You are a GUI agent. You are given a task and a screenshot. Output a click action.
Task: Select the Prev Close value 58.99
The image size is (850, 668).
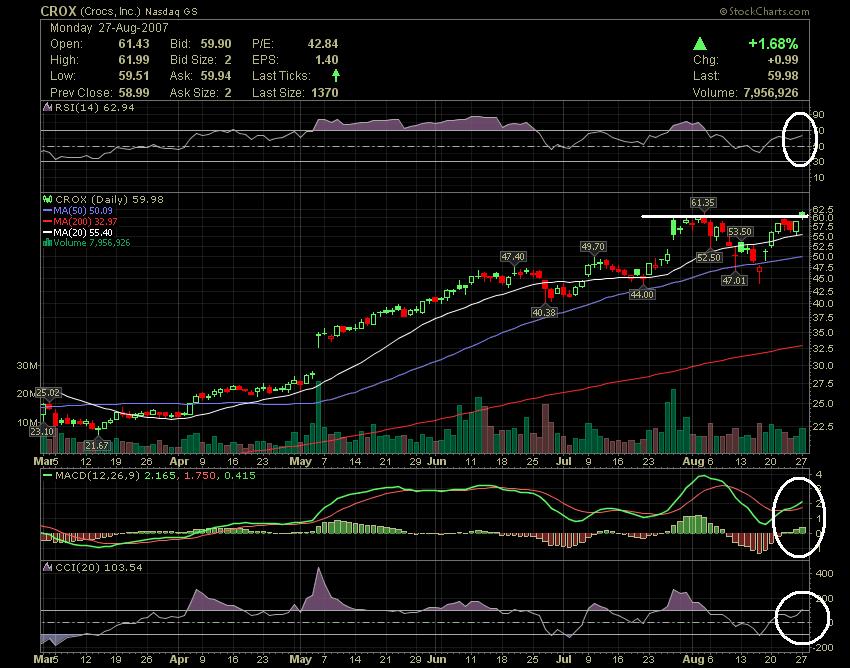(x=134, y=93)
